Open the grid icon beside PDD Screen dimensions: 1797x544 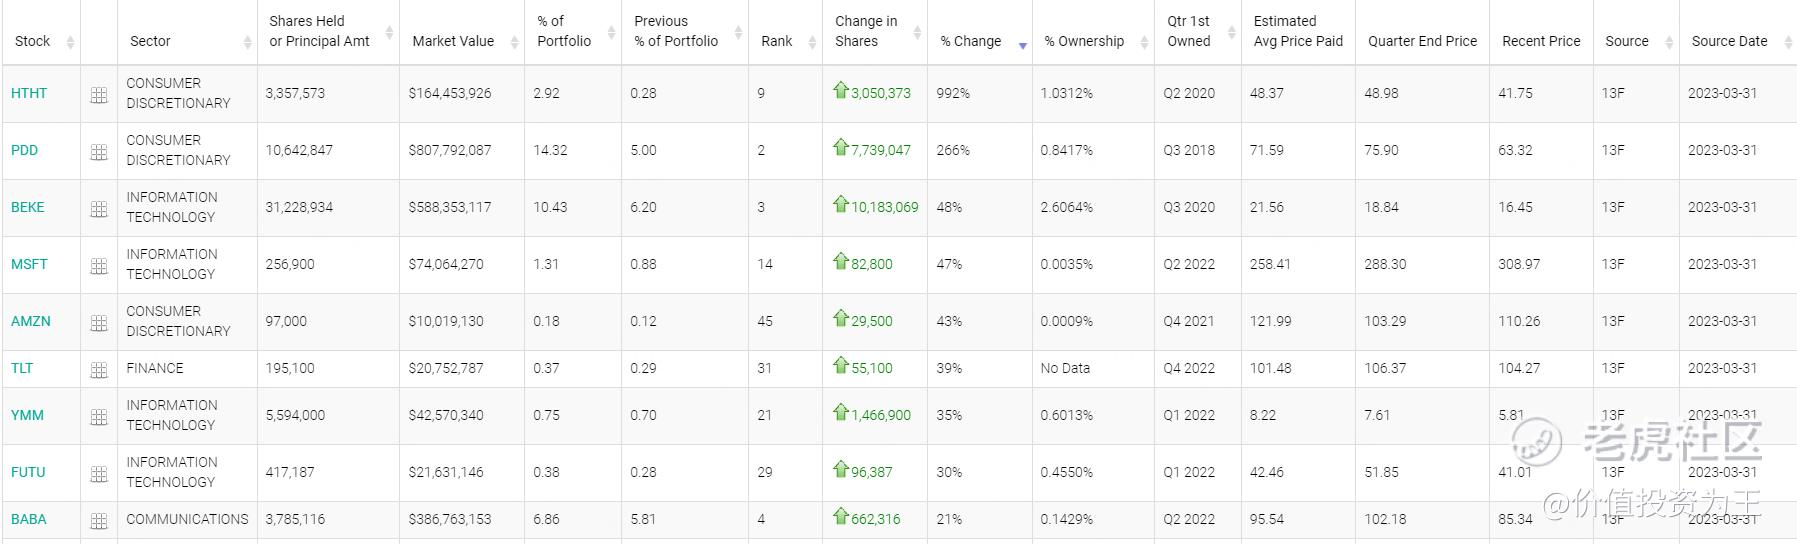99,152
